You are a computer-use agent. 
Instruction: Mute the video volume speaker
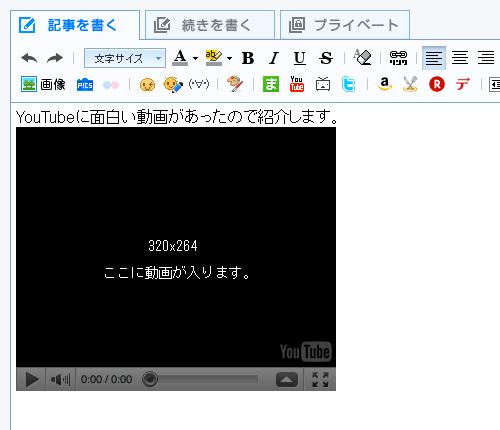pos(60,379)
